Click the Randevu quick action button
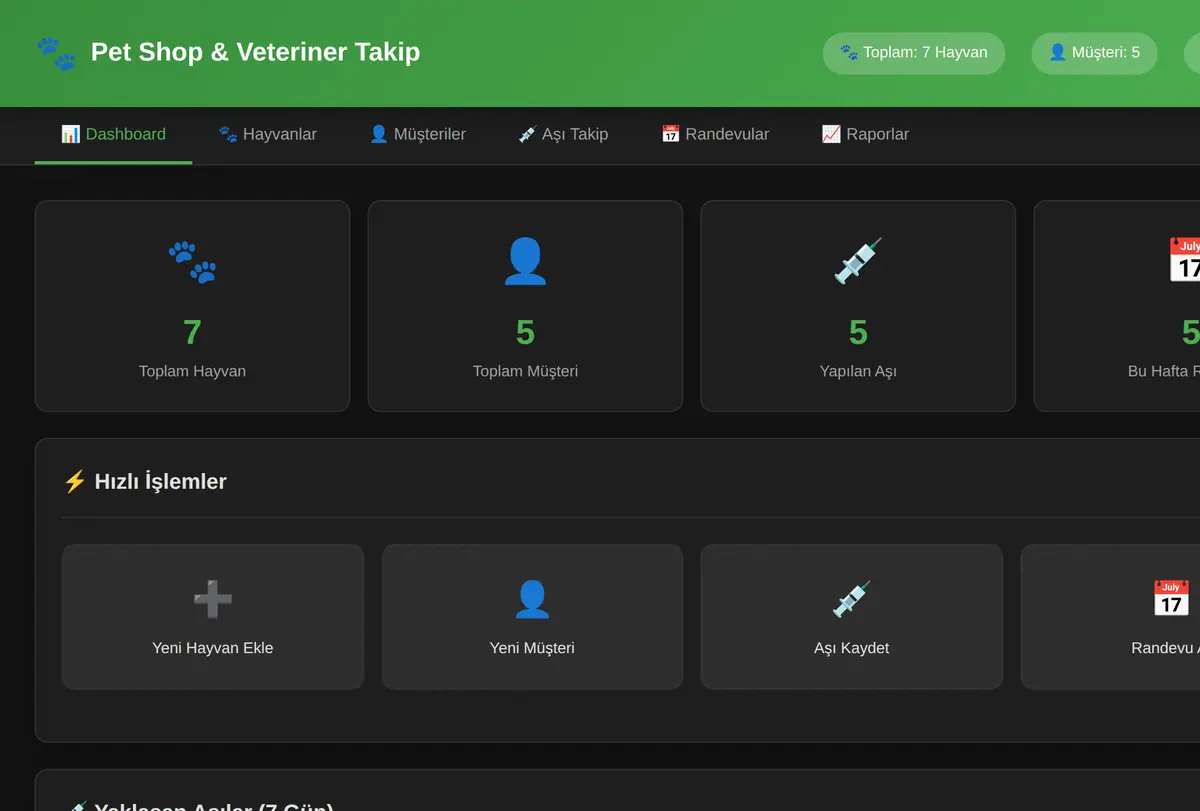1200x811 pixels. point(1110,617)
